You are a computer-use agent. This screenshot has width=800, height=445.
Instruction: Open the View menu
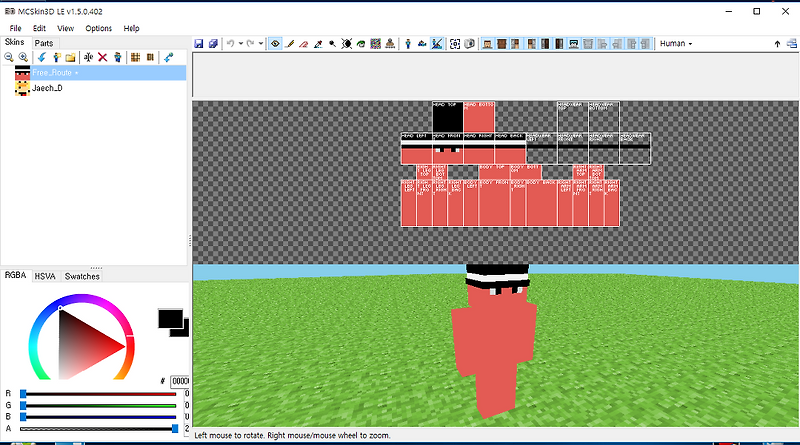65,28
